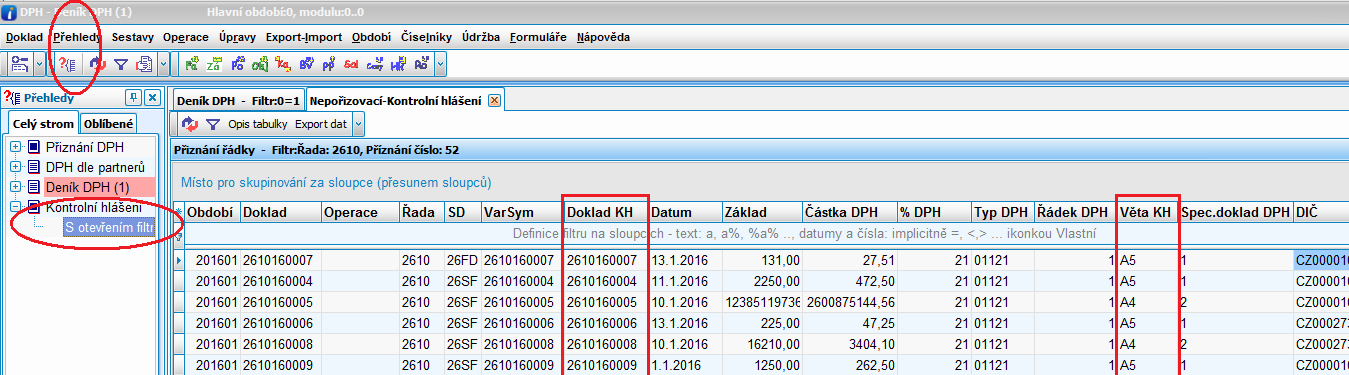Screen dimensions: 1349x375
Task: Expand the DPH dle partnerů tree node
Action: [16, 167]
